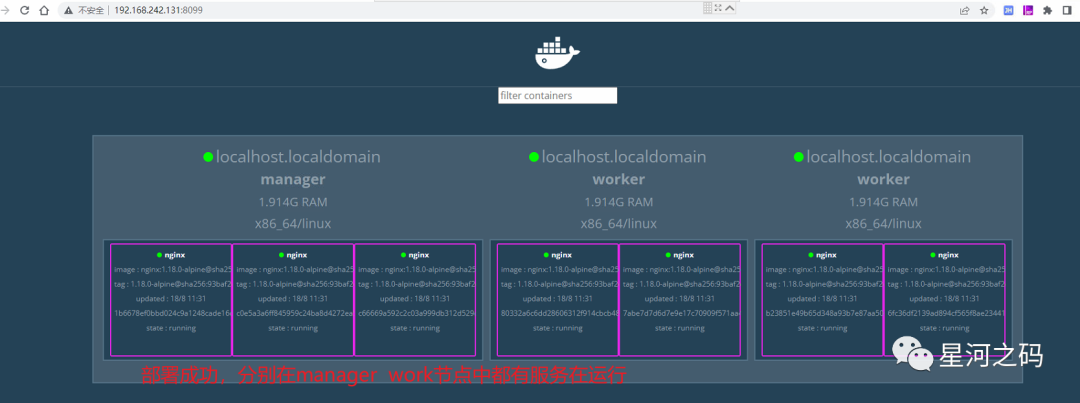Click hostname above the manager label
The height and width of the screenshot is (403, 1080).
[298, 157]
